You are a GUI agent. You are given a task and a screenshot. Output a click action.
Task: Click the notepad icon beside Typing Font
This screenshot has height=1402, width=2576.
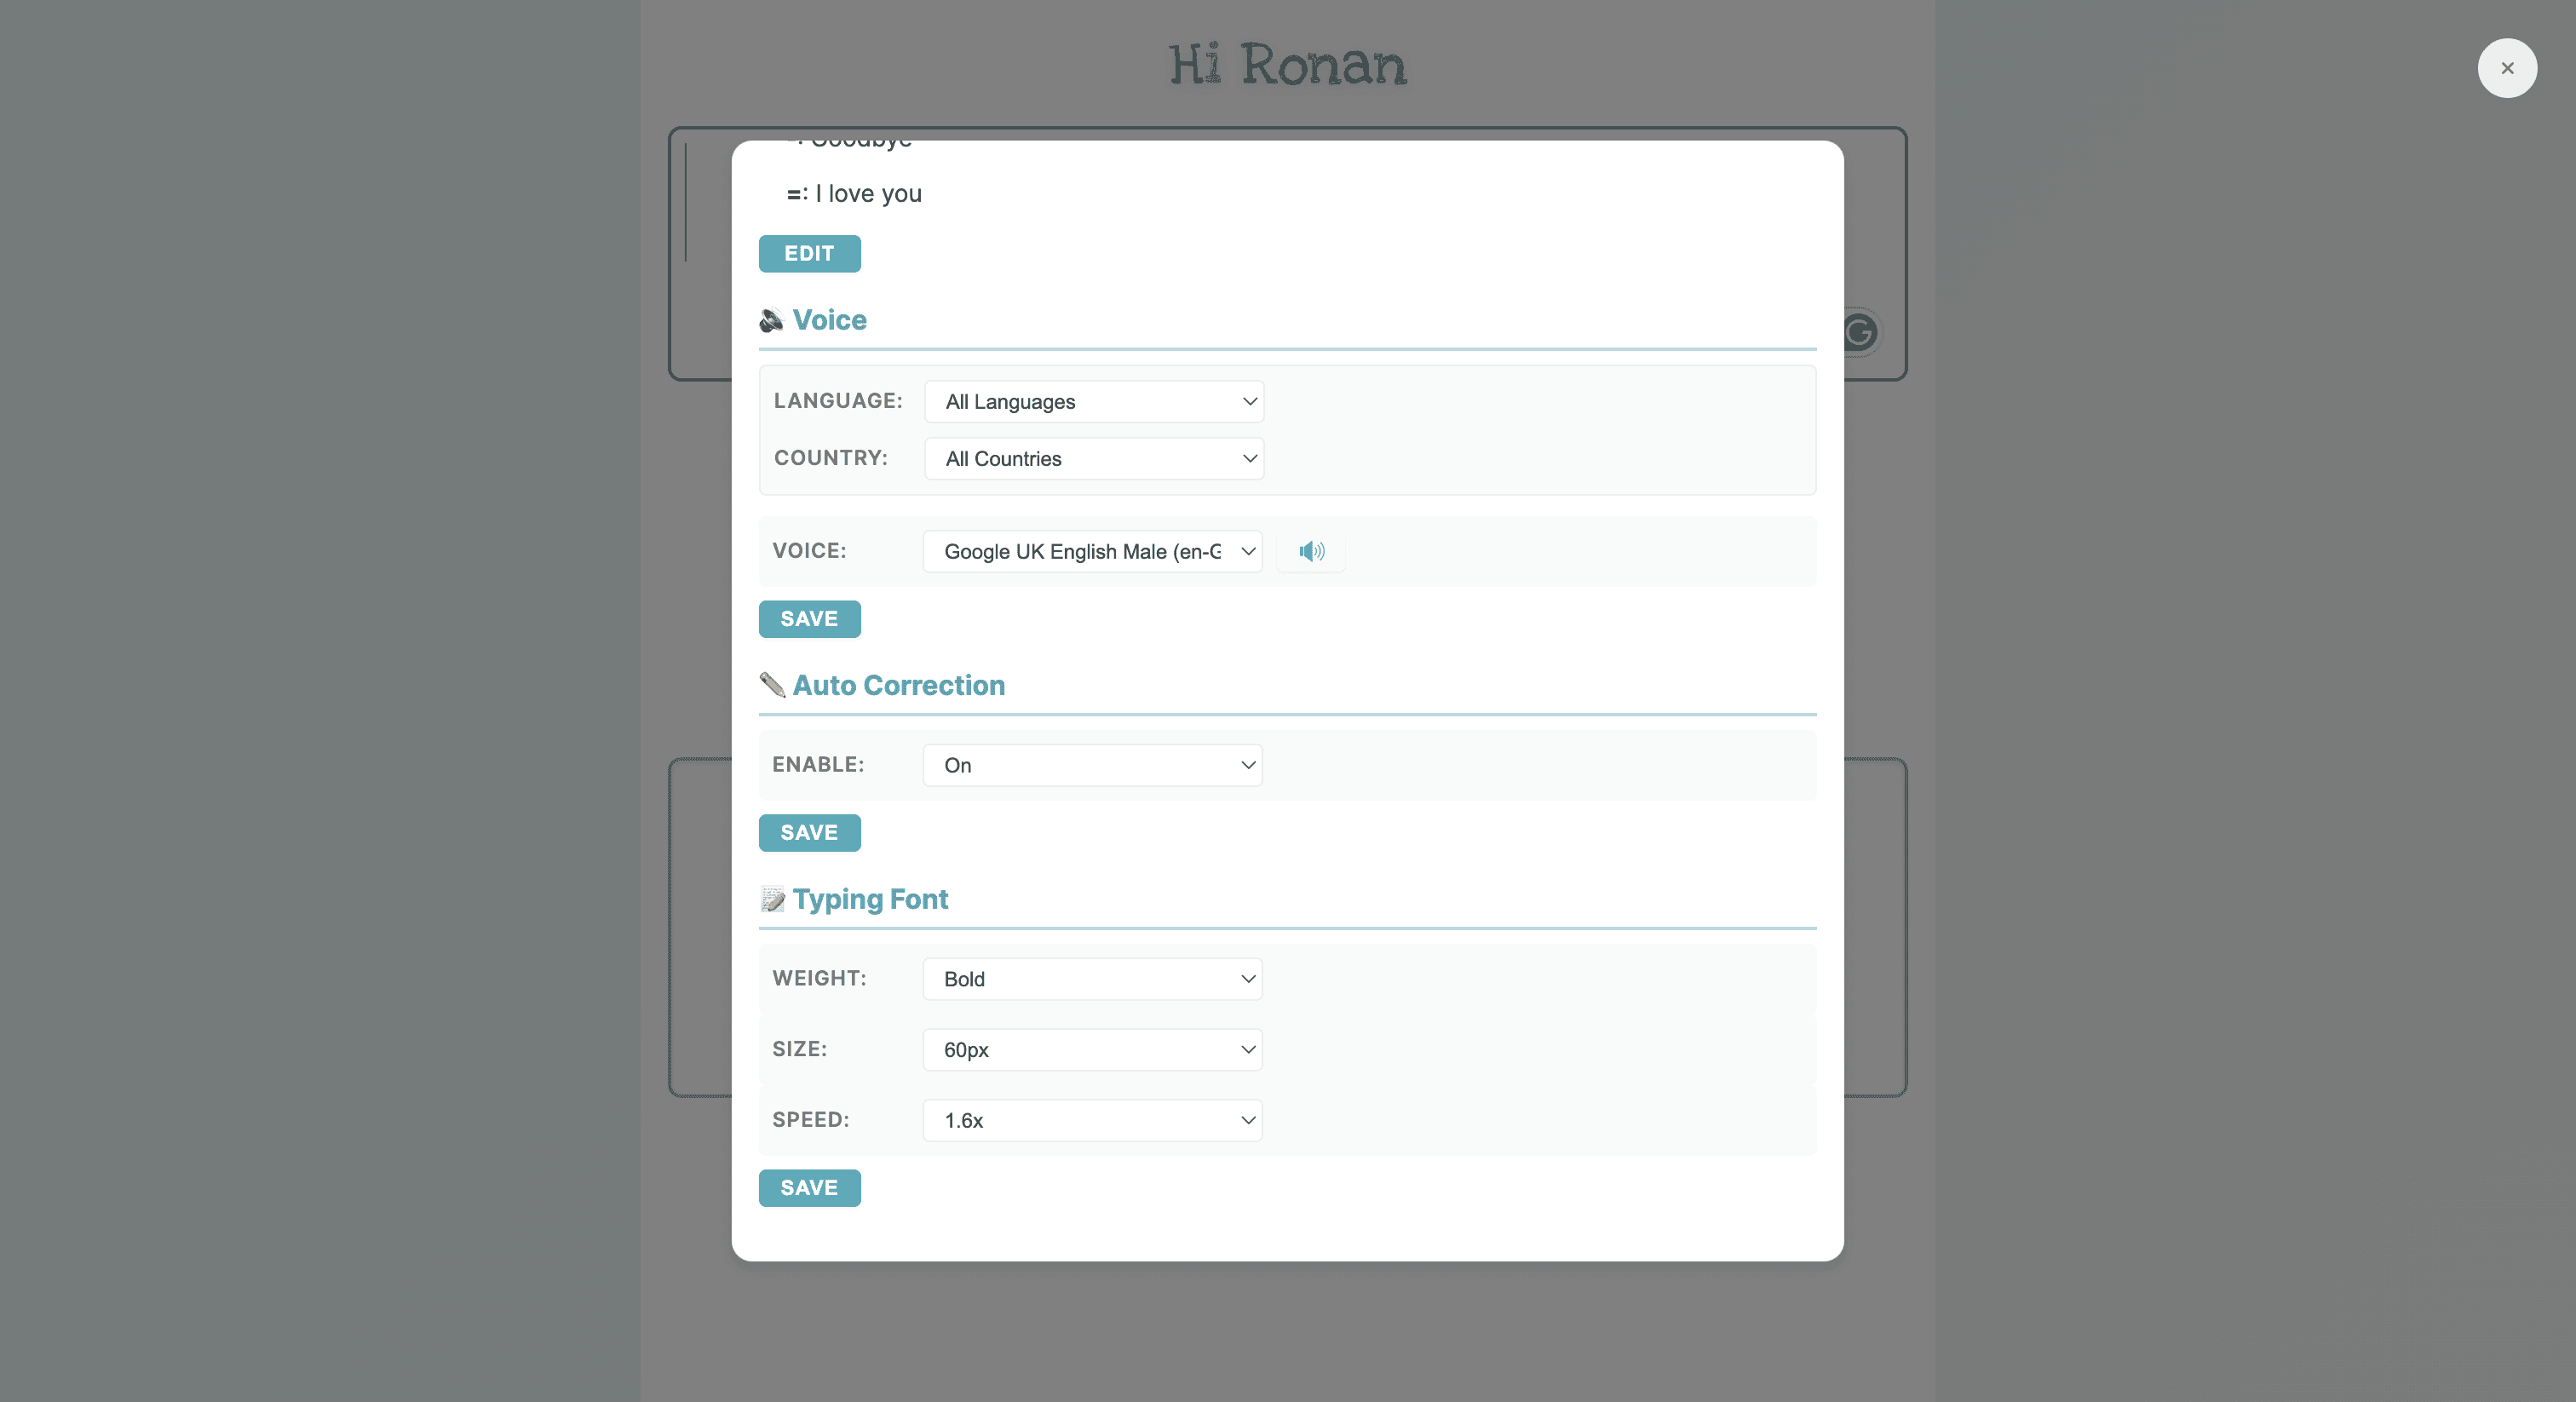click(x=772, y=899)
